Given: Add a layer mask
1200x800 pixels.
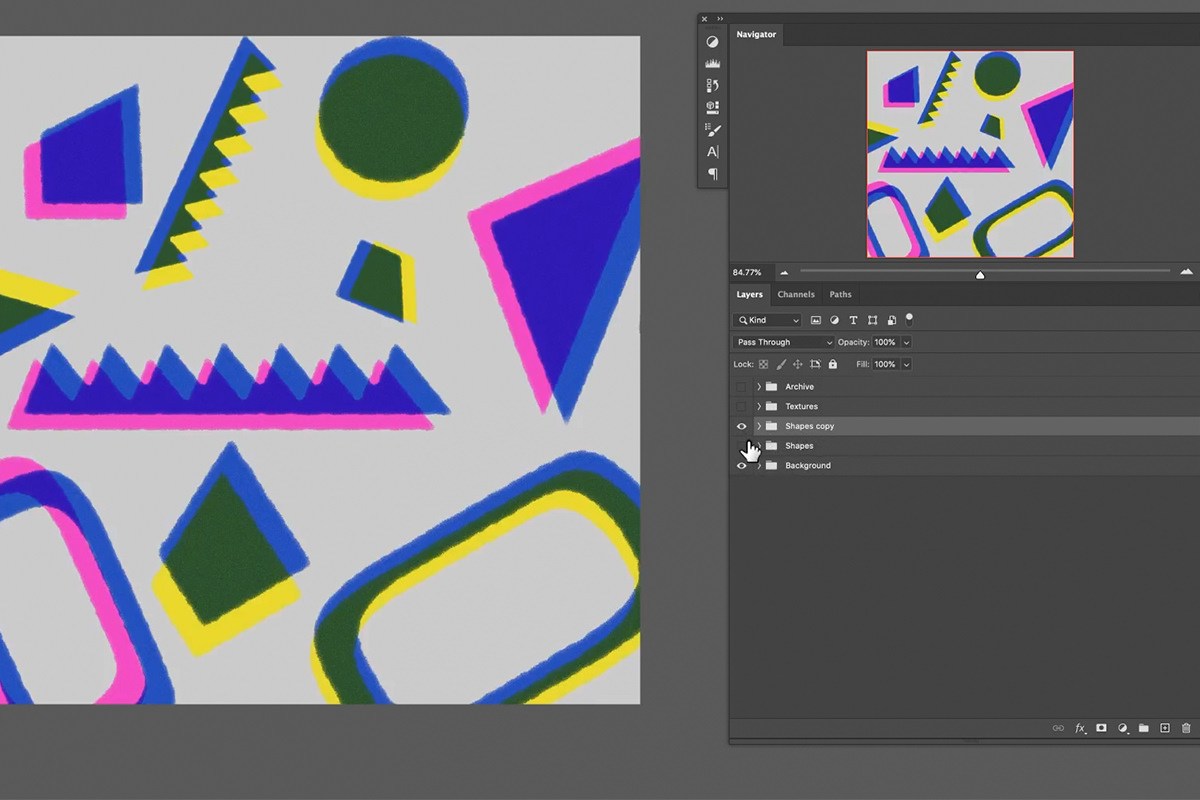Looking at the screenshot, I should pos(1101,728).
